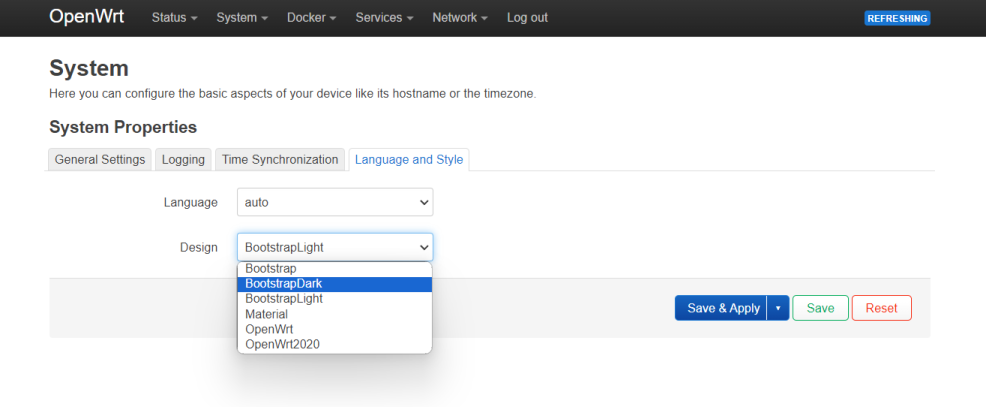
Task: Open the Status menu
Action: coord(174,18)
